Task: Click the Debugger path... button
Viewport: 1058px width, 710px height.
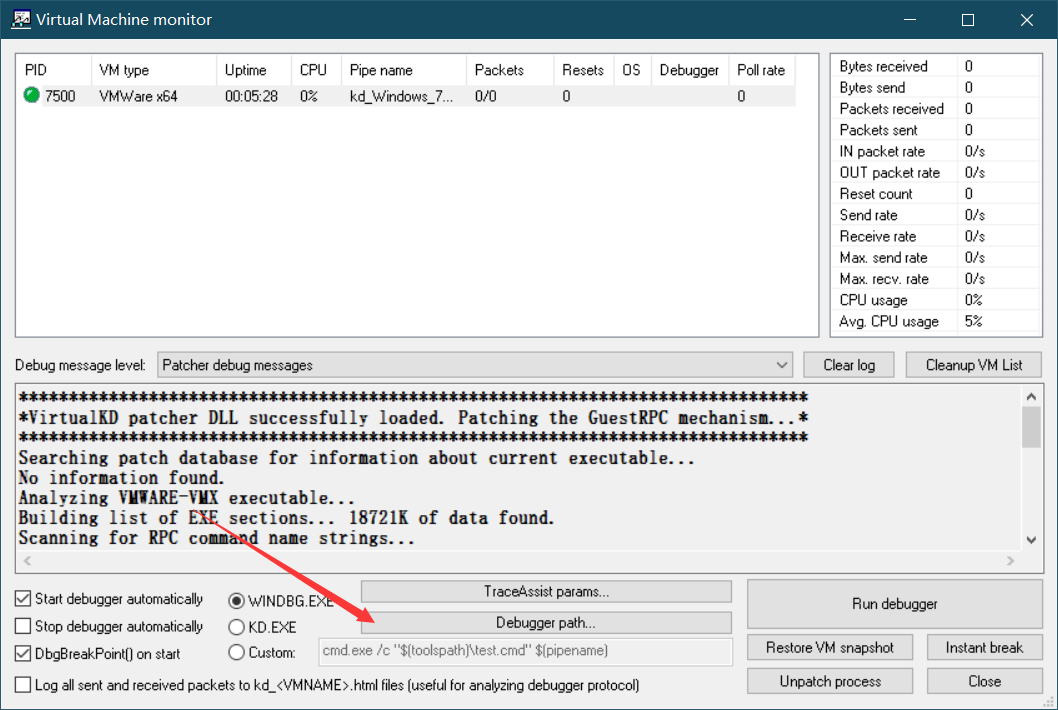Action: click(547, 623)
